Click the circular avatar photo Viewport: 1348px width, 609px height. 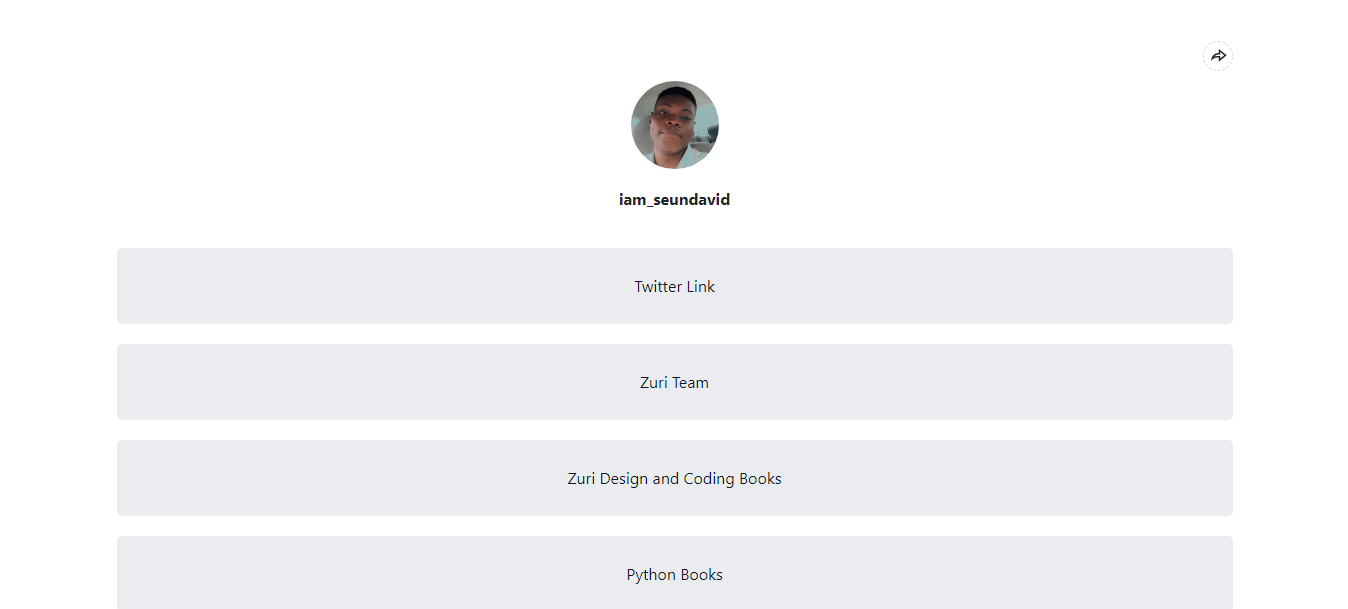pyautogui.click(x=675, y=125)
